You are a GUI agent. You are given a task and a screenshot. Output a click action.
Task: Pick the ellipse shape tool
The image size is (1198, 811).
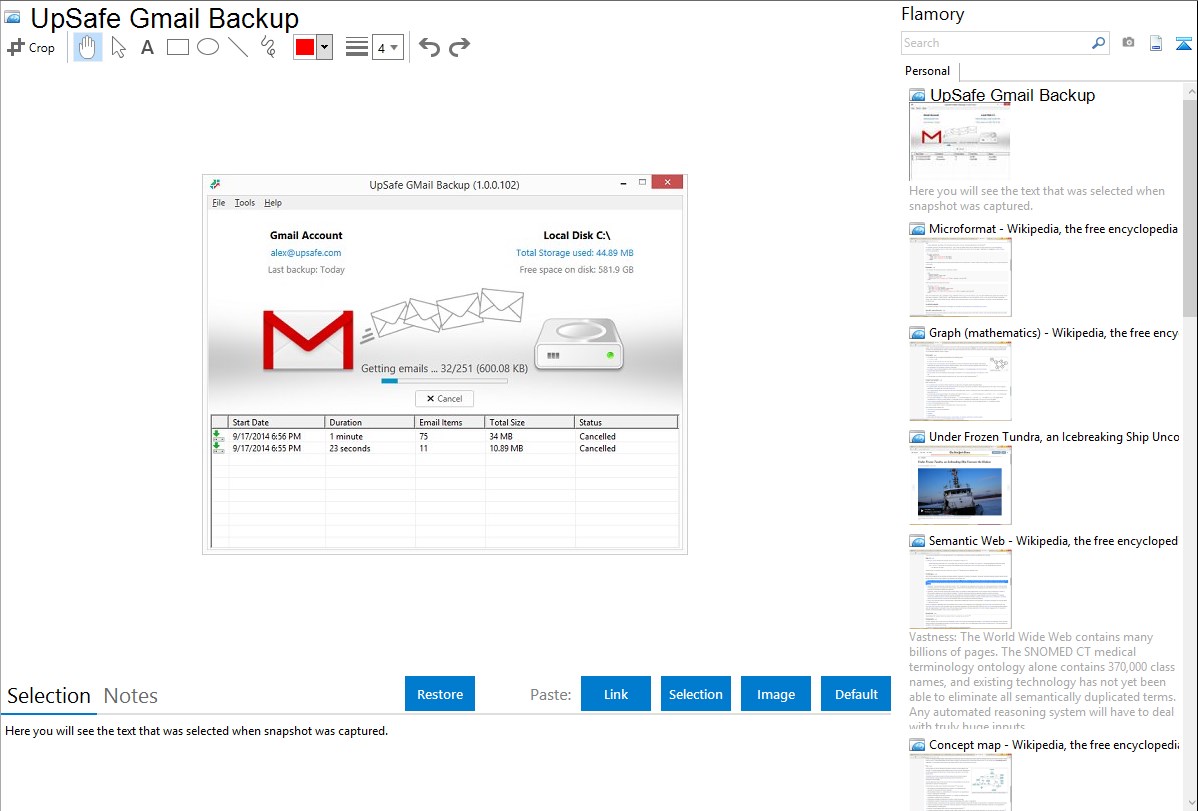[x=208, y=47]
